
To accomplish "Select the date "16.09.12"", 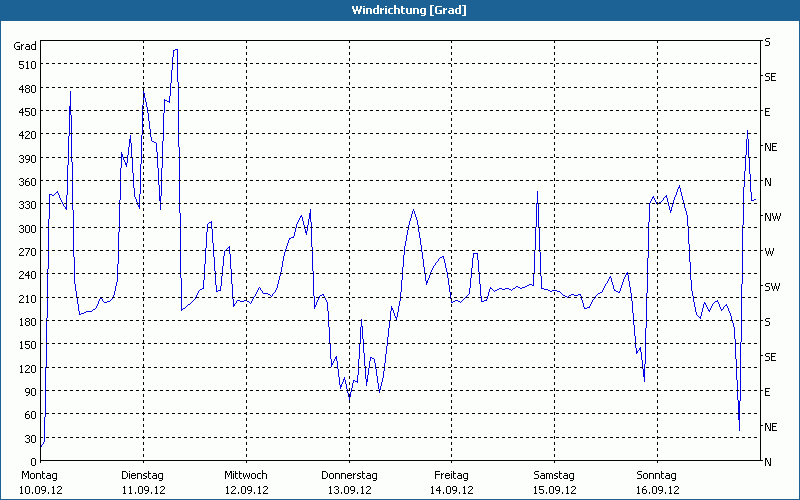I will 658,490.
